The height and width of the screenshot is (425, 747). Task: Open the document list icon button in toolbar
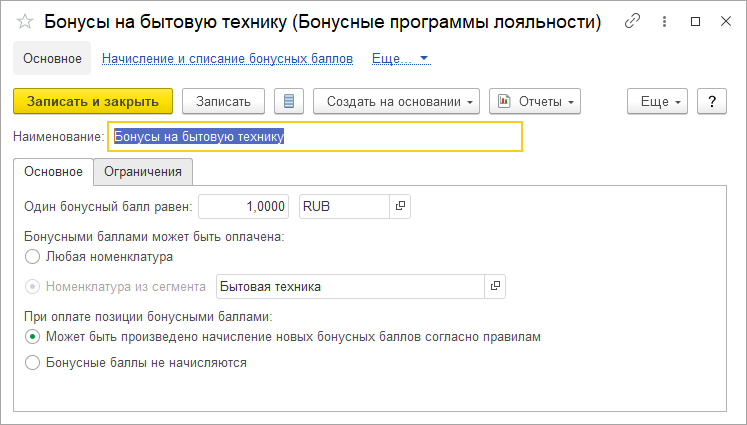pyautogui.click(x=289, y=101)
